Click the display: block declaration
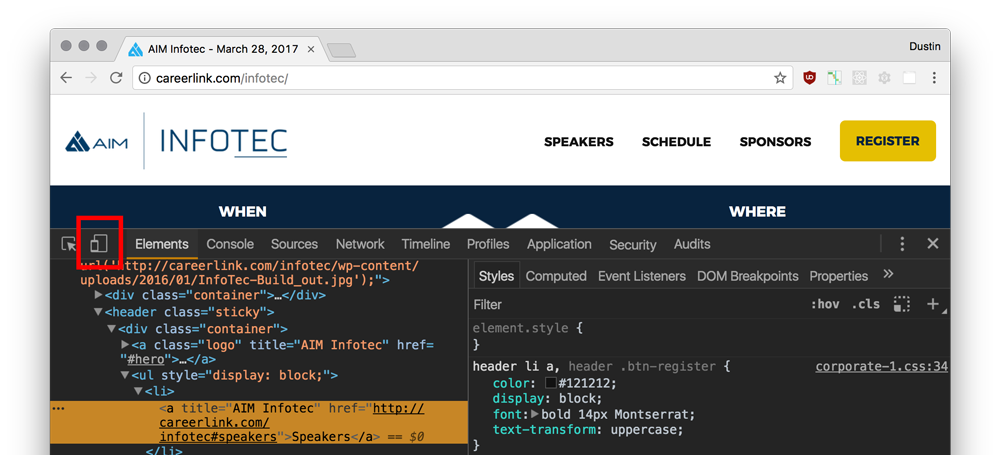The image size is (1000, 455). pos(547,399)
